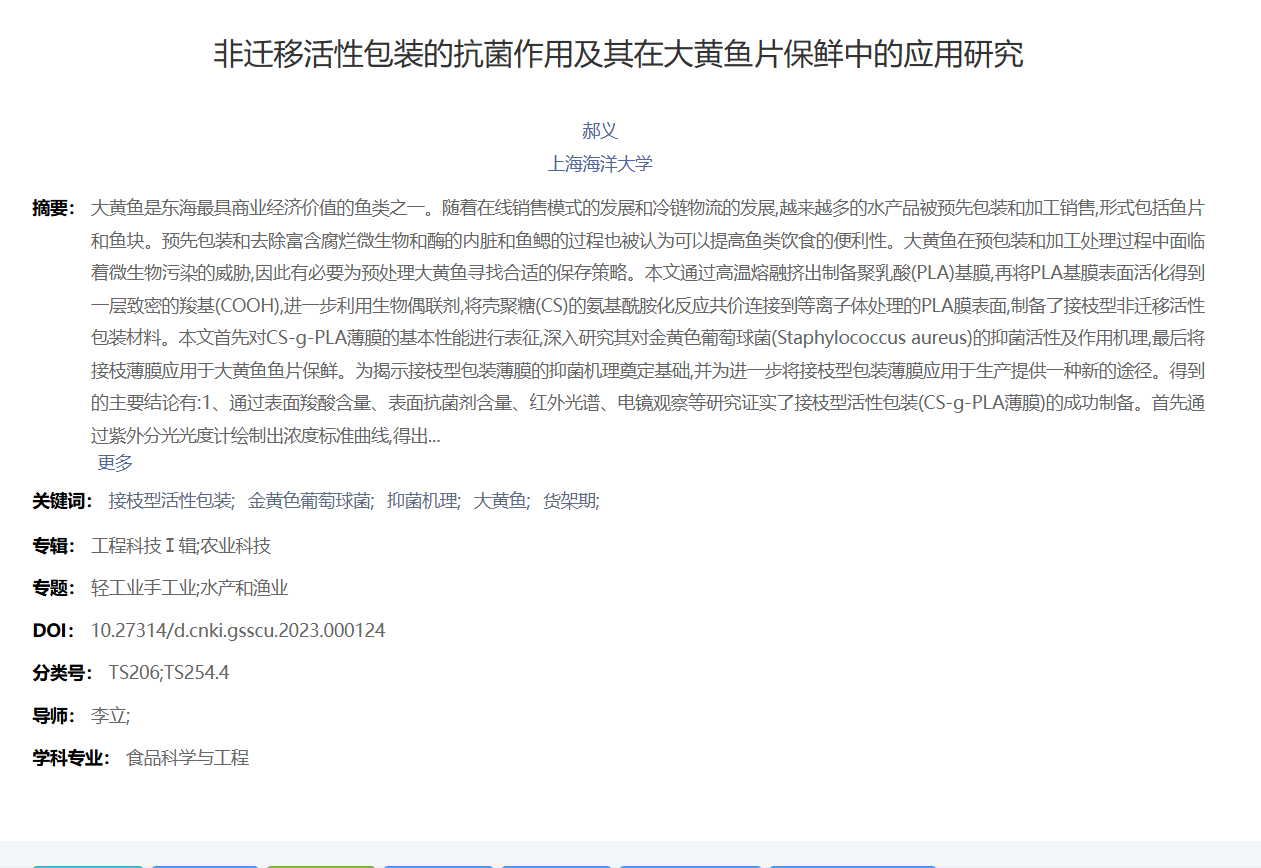Open the 上海海洋大学 institution link

click(x=600, y=164)
